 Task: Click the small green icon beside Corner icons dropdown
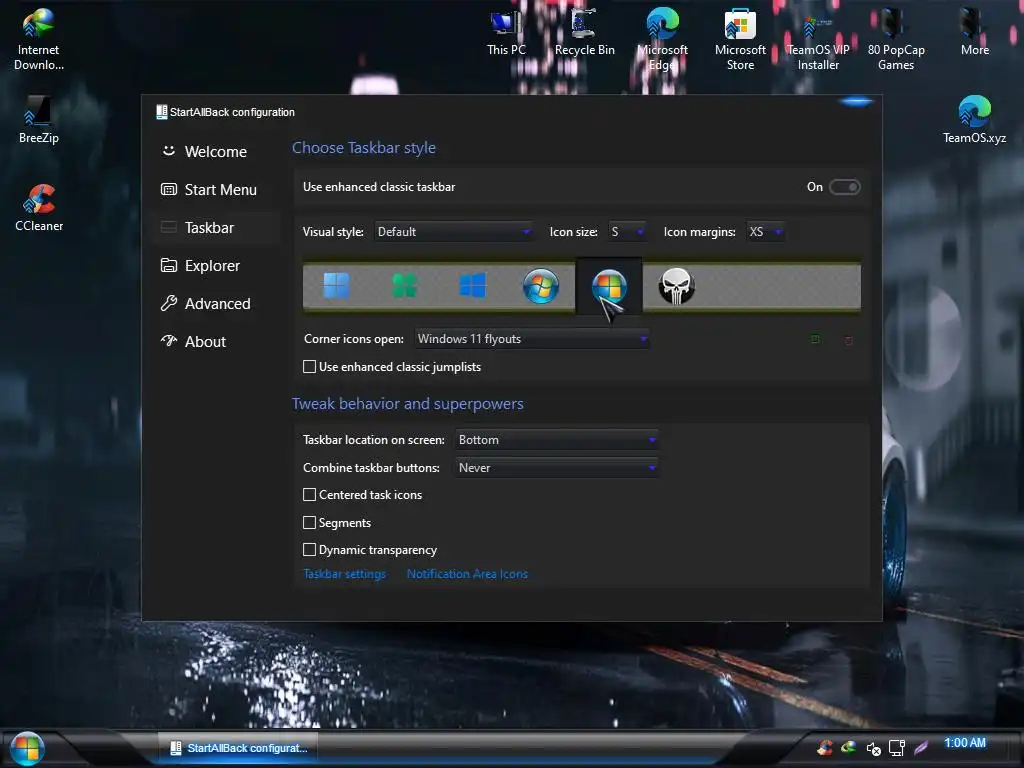point(815,340)
